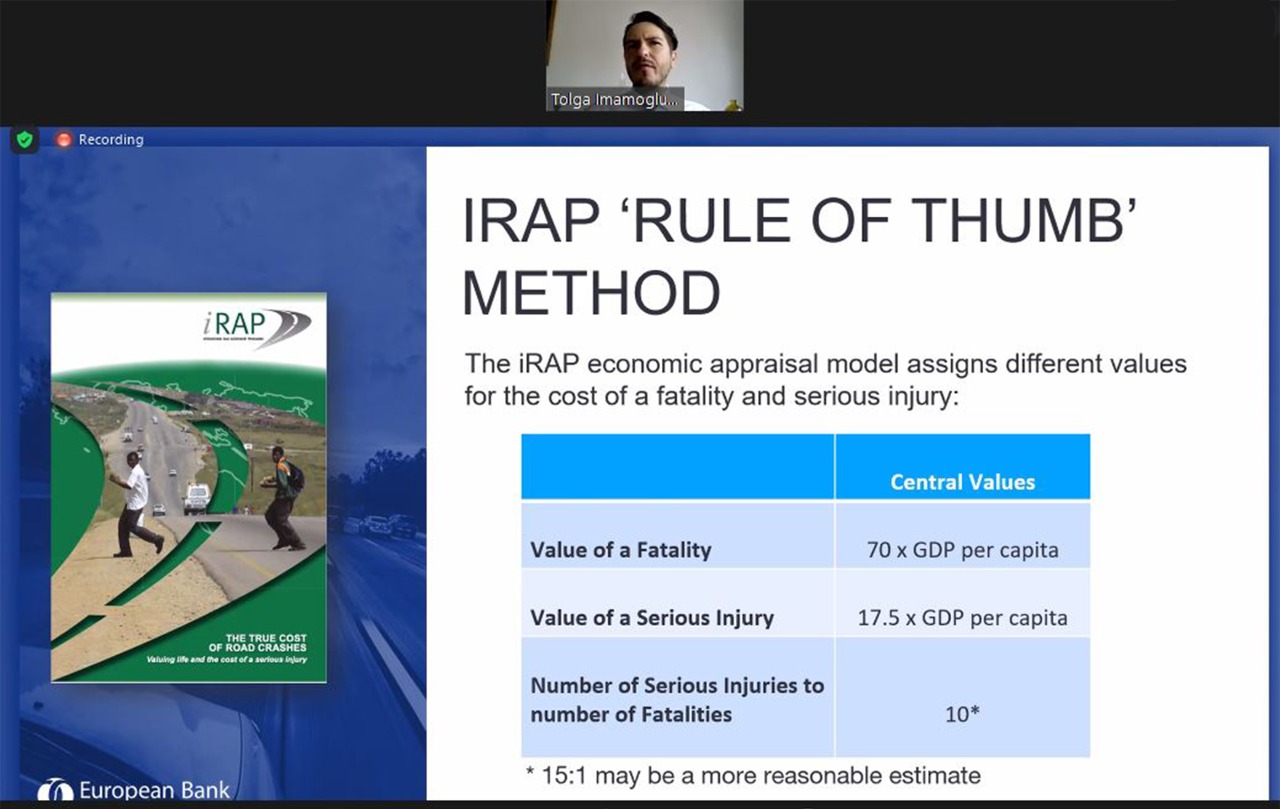The image size is (1280, 809).
Task: Click the pedestrian in the white shirt
Action: click(133, 503)
